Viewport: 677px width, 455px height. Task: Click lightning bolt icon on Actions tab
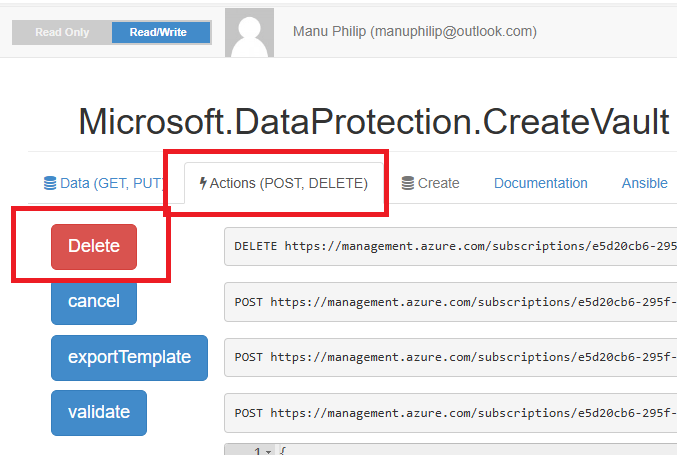point(203,183)
